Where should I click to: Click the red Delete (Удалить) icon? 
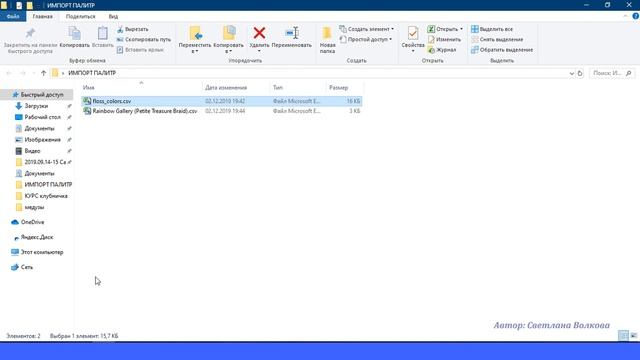[x=259, y=33]
